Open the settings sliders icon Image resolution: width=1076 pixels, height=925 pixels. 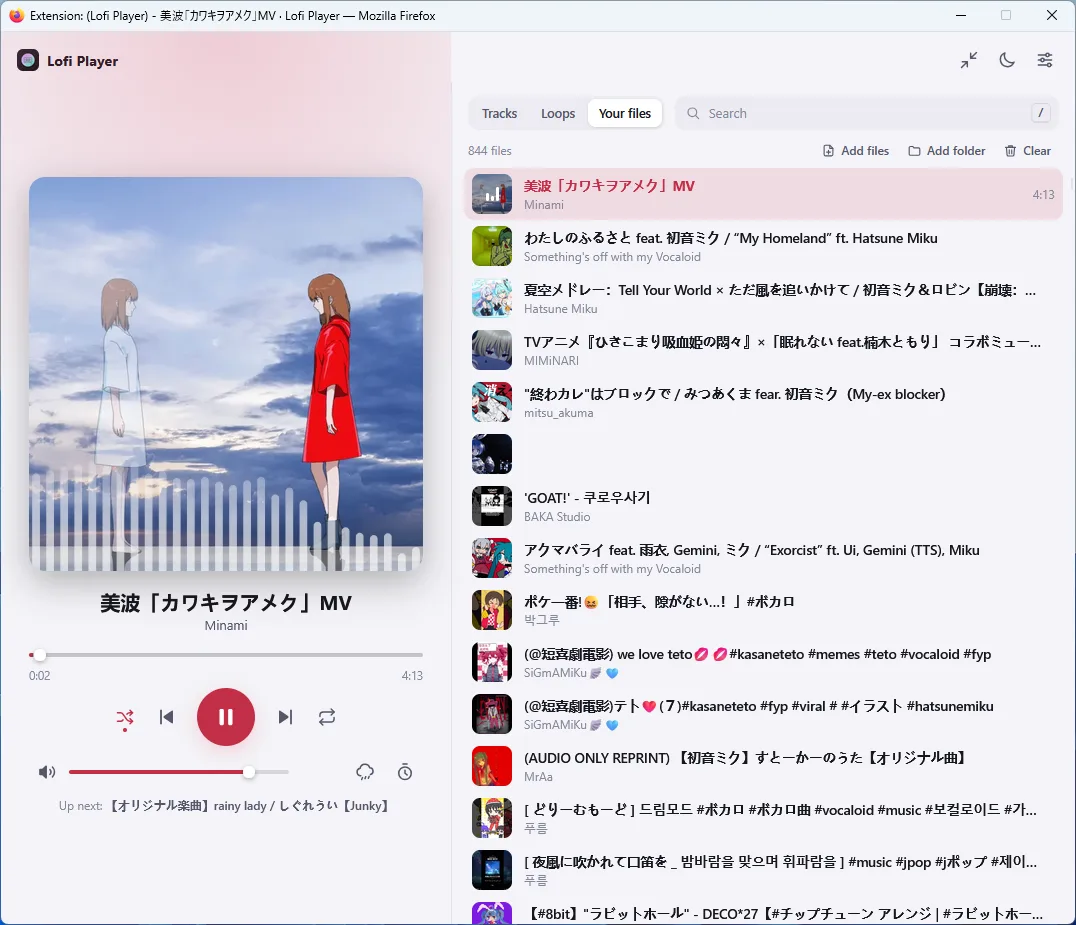click(1044, 60)
